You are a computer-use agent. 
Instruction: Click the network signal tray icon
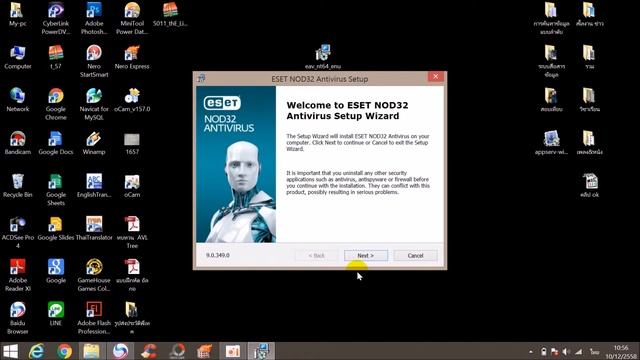point(579,351)
